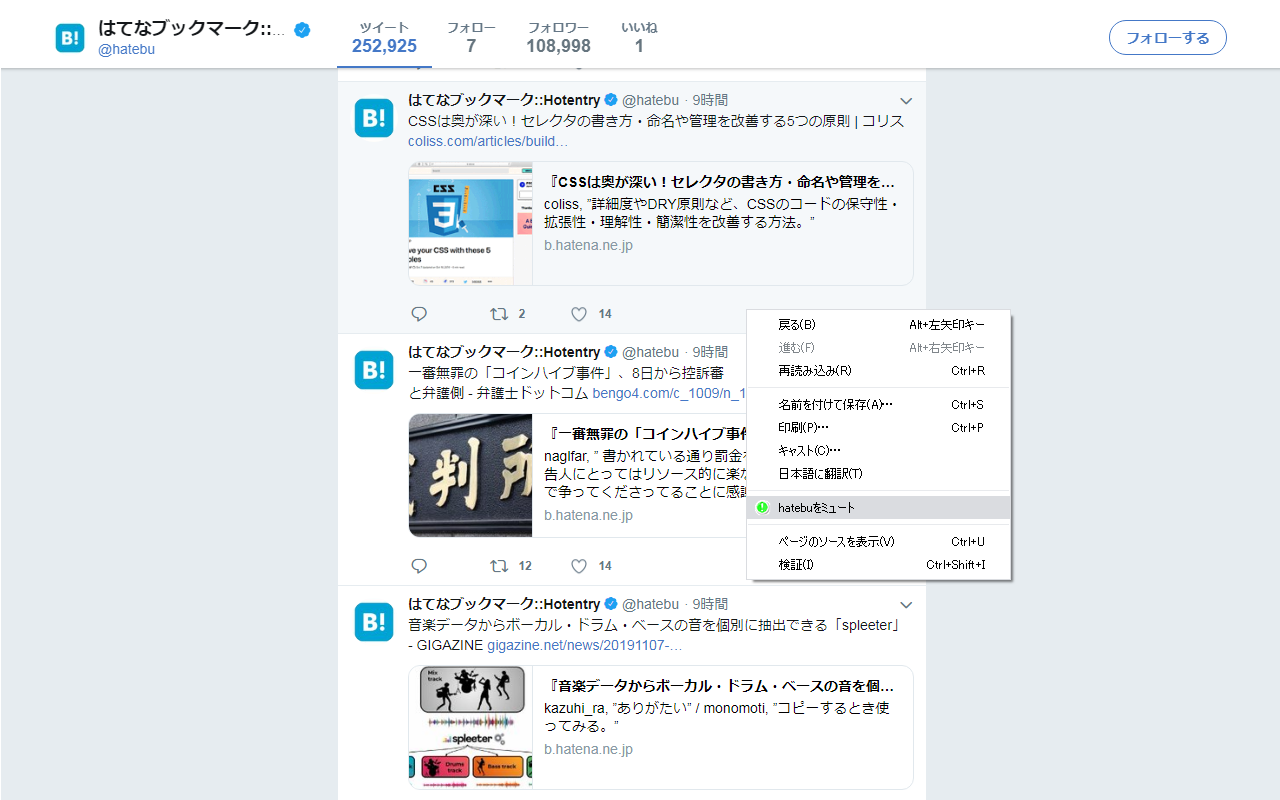This screenshot has width=1280, height=800.
Task: Choose 日本語に翻訳(T) from the context menu
Action: 879,474
